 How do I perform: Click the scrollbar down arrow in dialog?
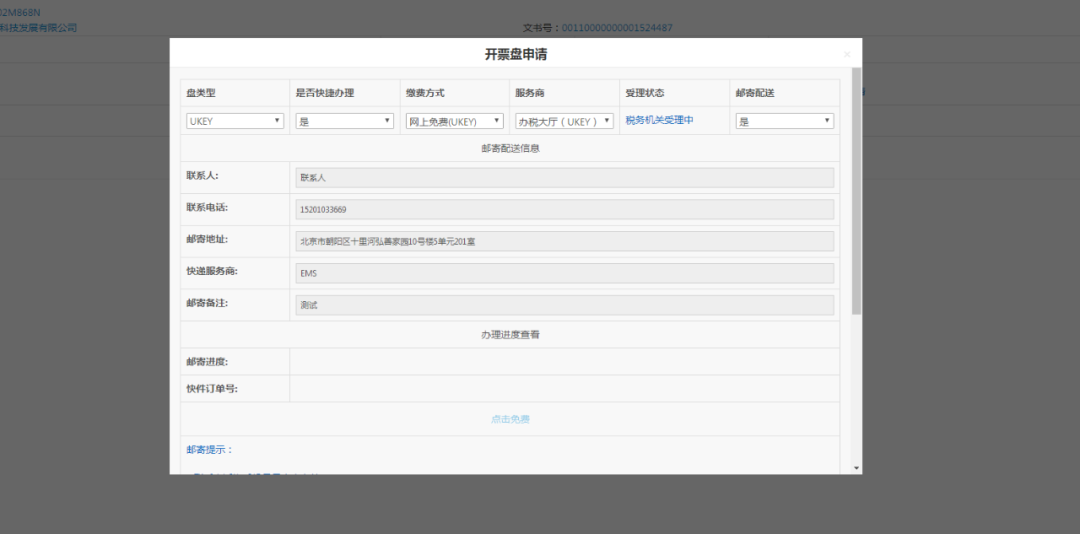pos(856,467)
